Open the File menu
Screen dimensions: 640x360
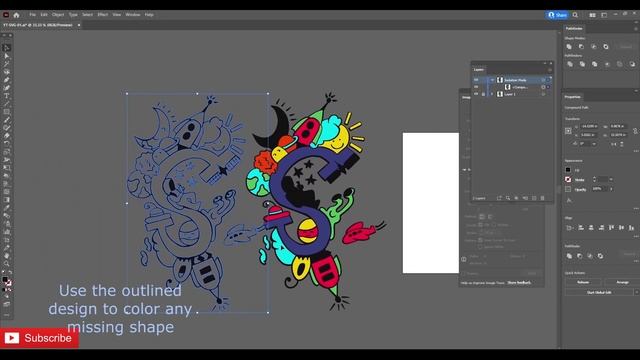pos(32,15)
